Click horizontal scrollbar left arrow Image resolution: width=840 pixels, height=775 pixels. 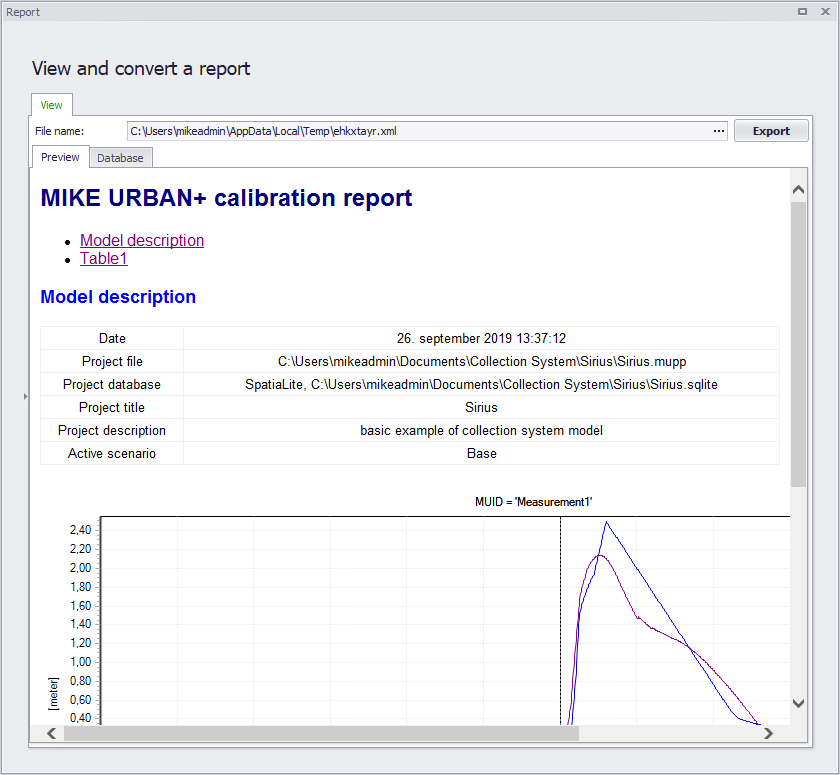coord(51,733)
